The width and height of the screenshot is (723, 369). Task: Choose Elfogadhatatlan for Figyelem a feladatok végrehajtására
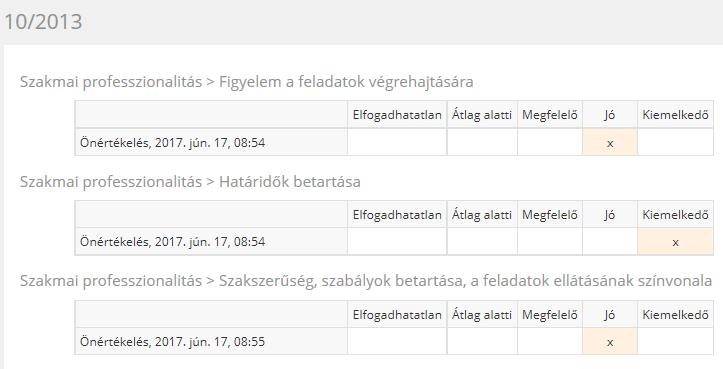pos(397,143)
